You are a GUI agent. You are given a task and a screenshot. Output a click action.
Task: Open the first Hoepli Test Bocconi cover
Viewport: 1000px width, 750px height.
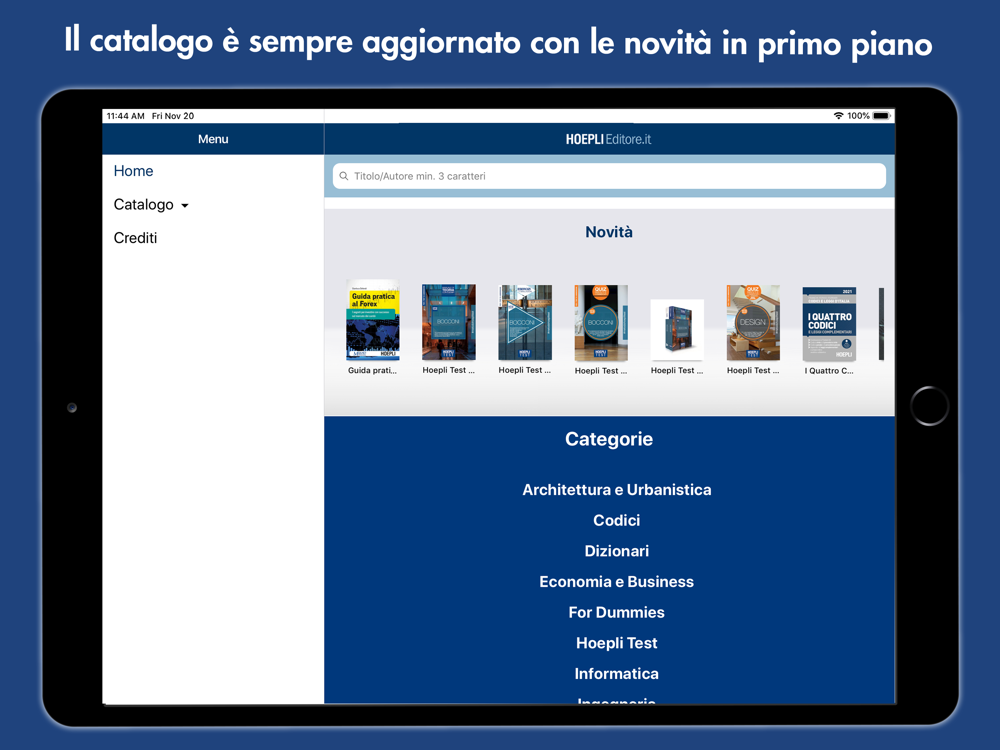pyautogui.click(x=448, y=322)
